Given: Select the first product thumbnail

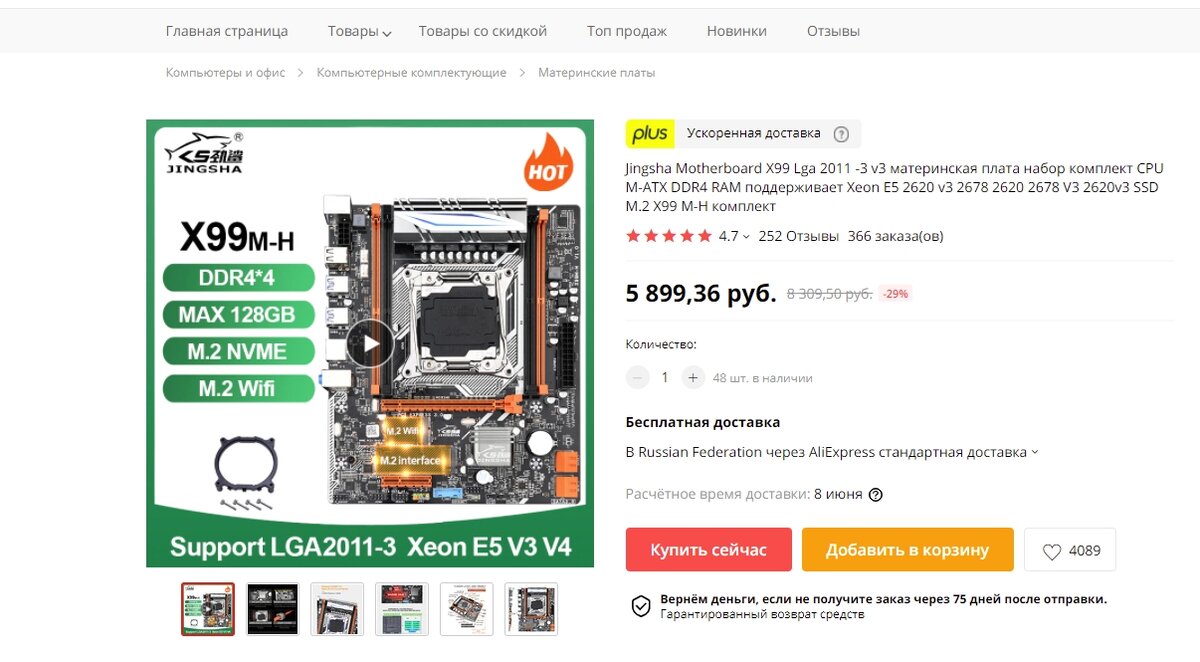Looking at the screenshot, I should (x=208, y=609).
